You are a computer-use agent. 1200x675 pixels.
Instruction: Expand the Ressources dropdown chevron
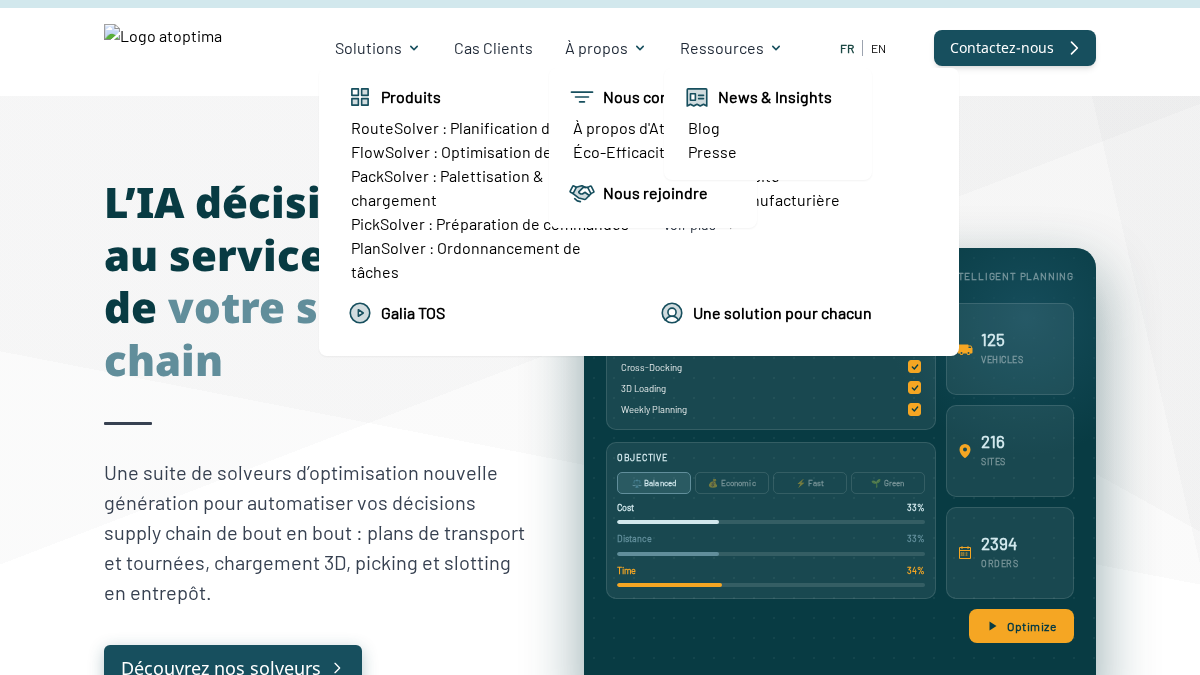[x=776, y=48]
